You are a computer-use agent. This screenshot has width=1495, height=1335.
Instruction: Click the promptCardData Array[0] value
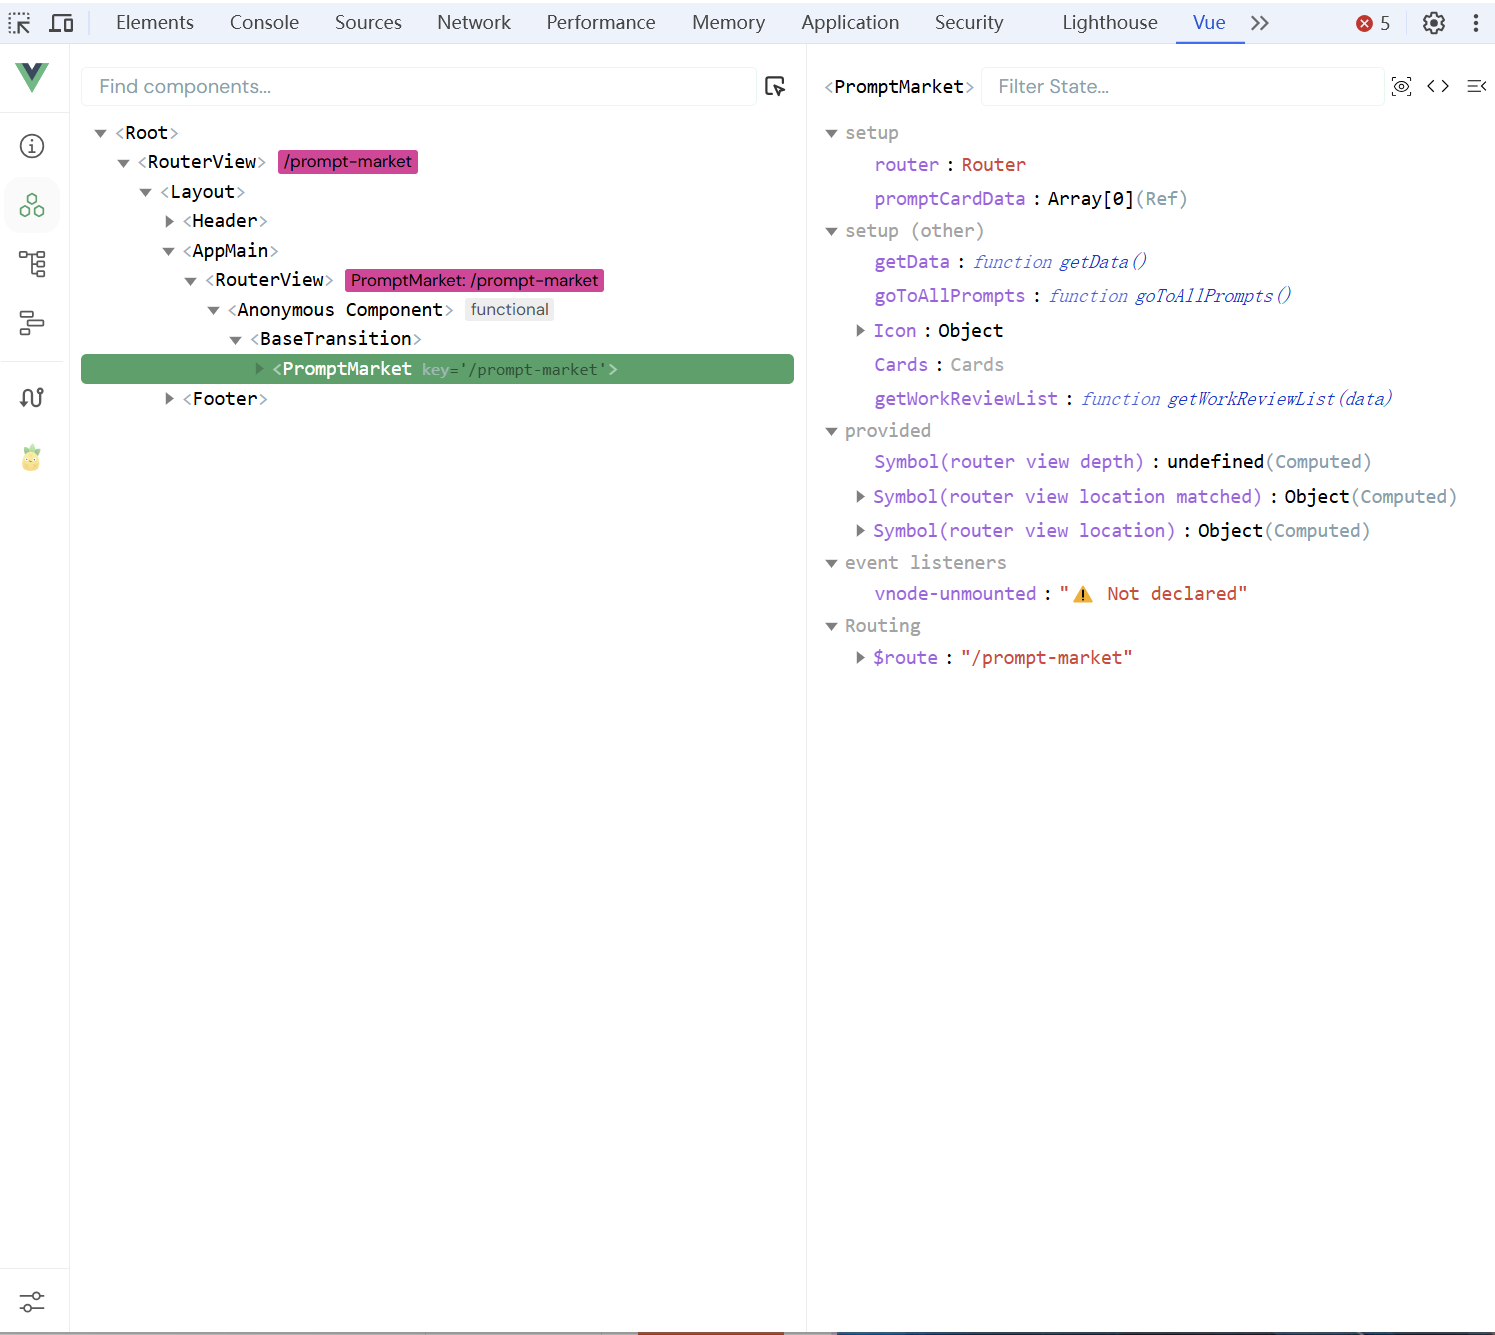tap(1091, 199)
